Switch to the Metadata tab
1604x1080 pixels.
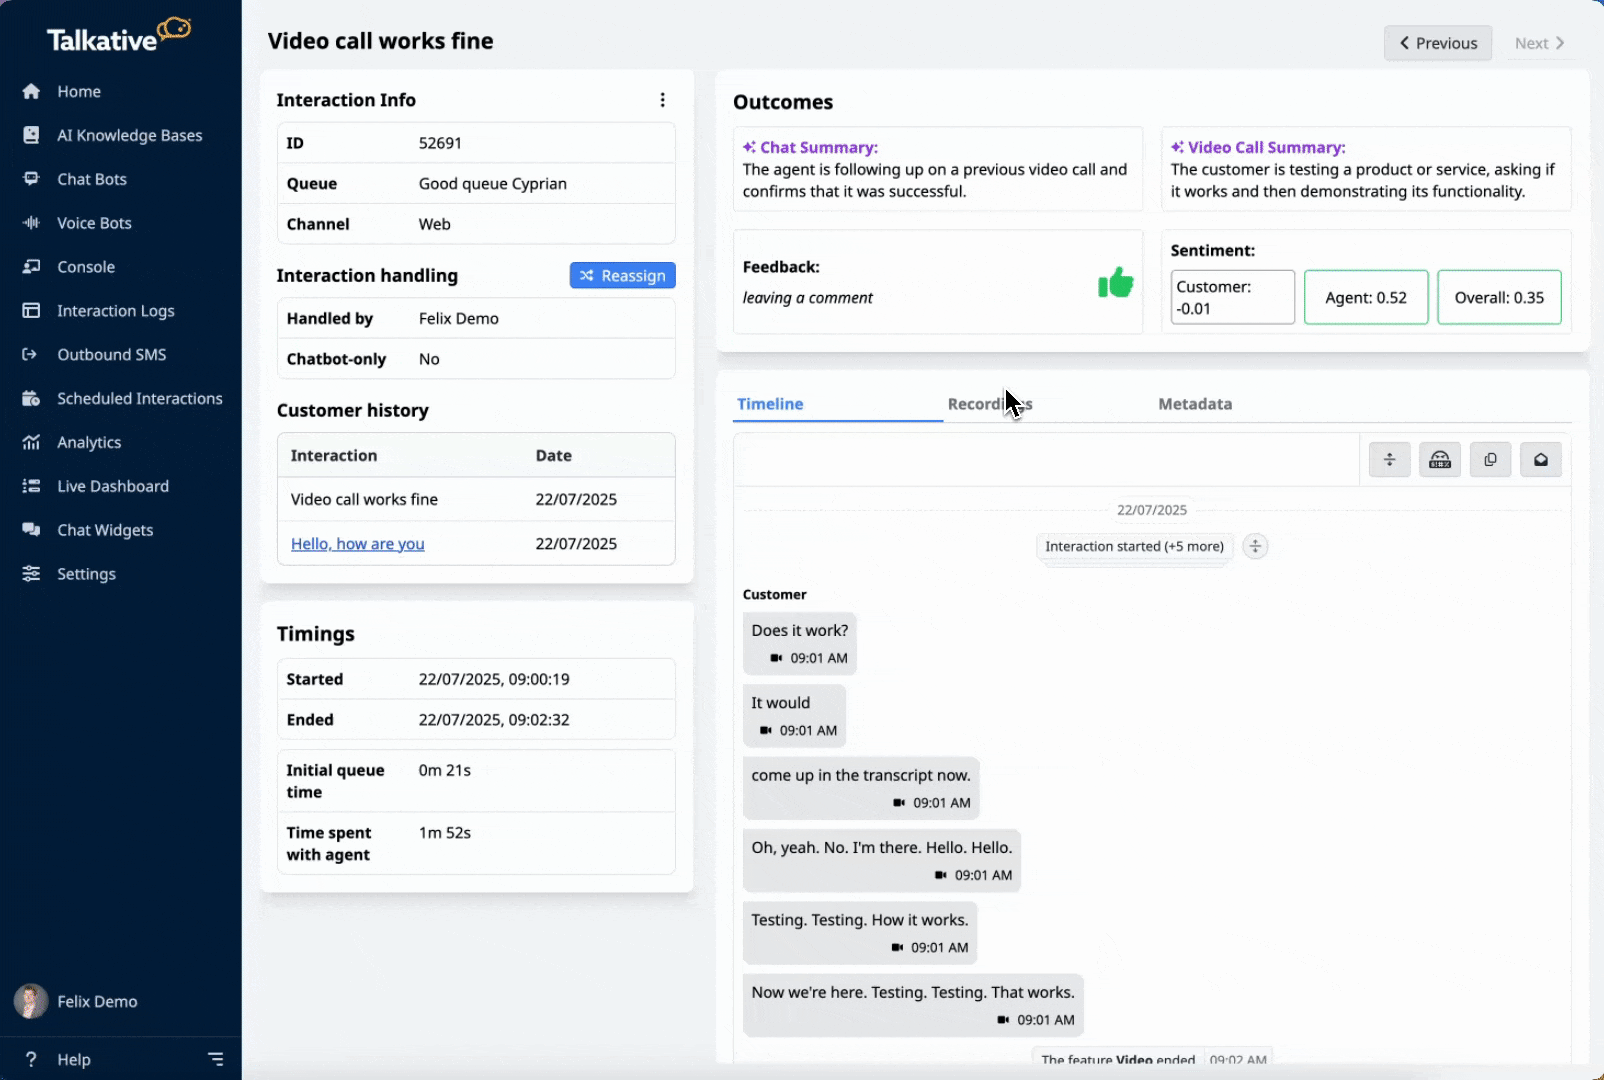click(1195, 404)
